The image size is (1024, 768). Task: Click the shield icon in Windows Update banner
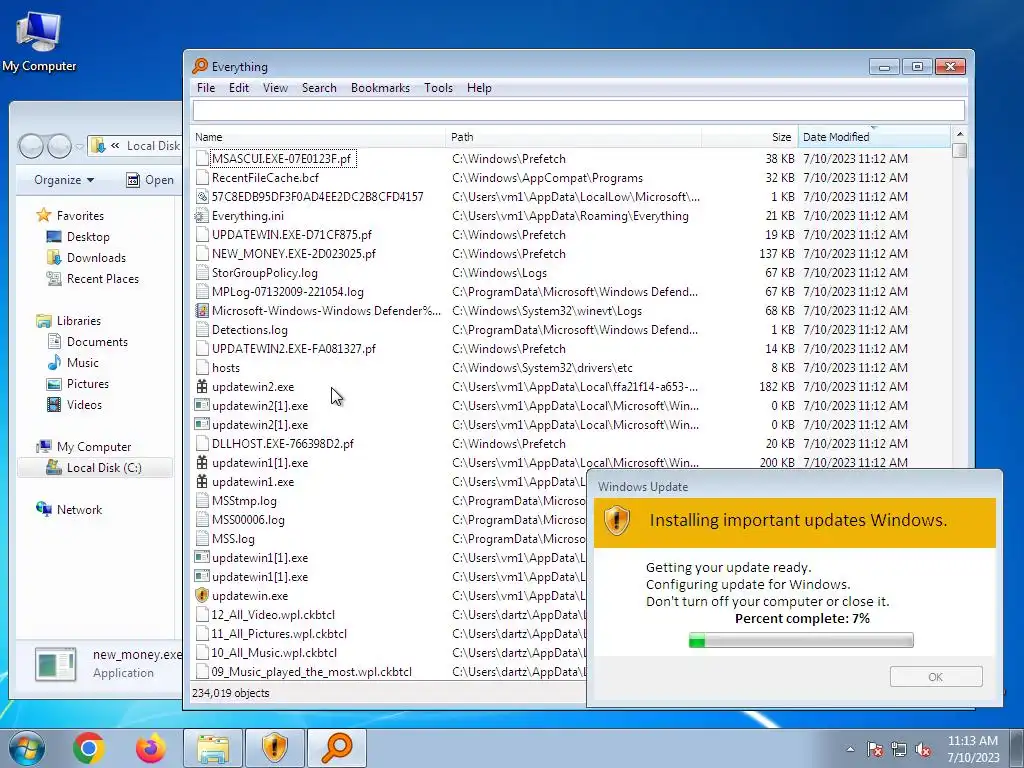616,520
